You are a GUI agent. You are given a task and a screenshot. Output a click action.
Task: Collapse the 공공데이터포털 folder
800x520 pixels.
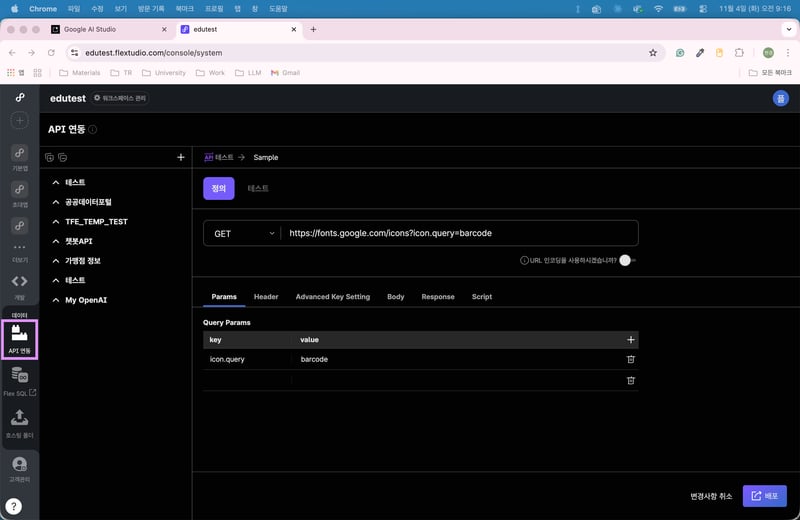click(56, 202)
